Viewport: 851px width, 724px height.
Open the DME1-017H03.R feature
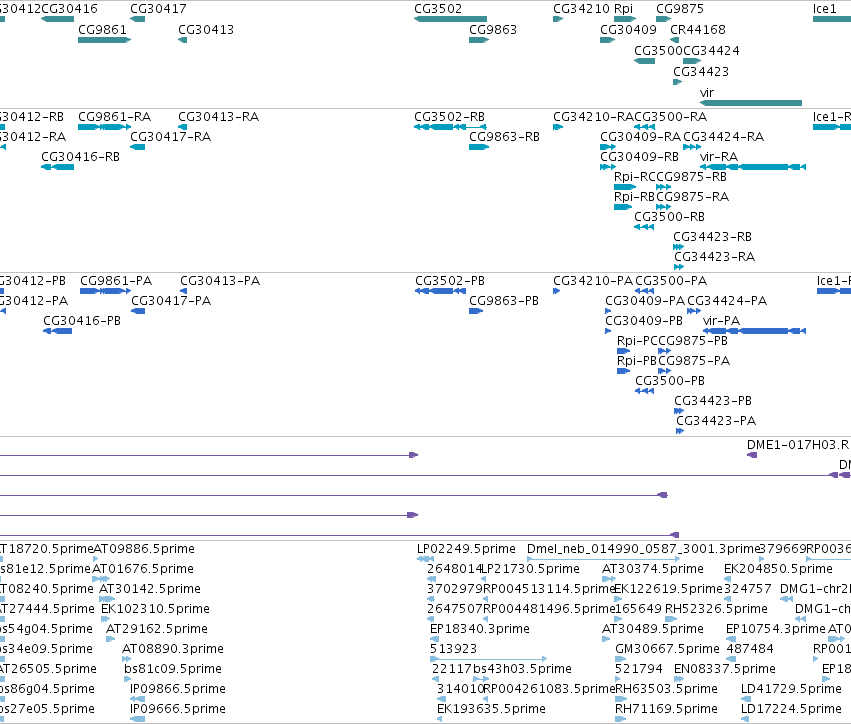pyautogui.click(x=752, y=455)
